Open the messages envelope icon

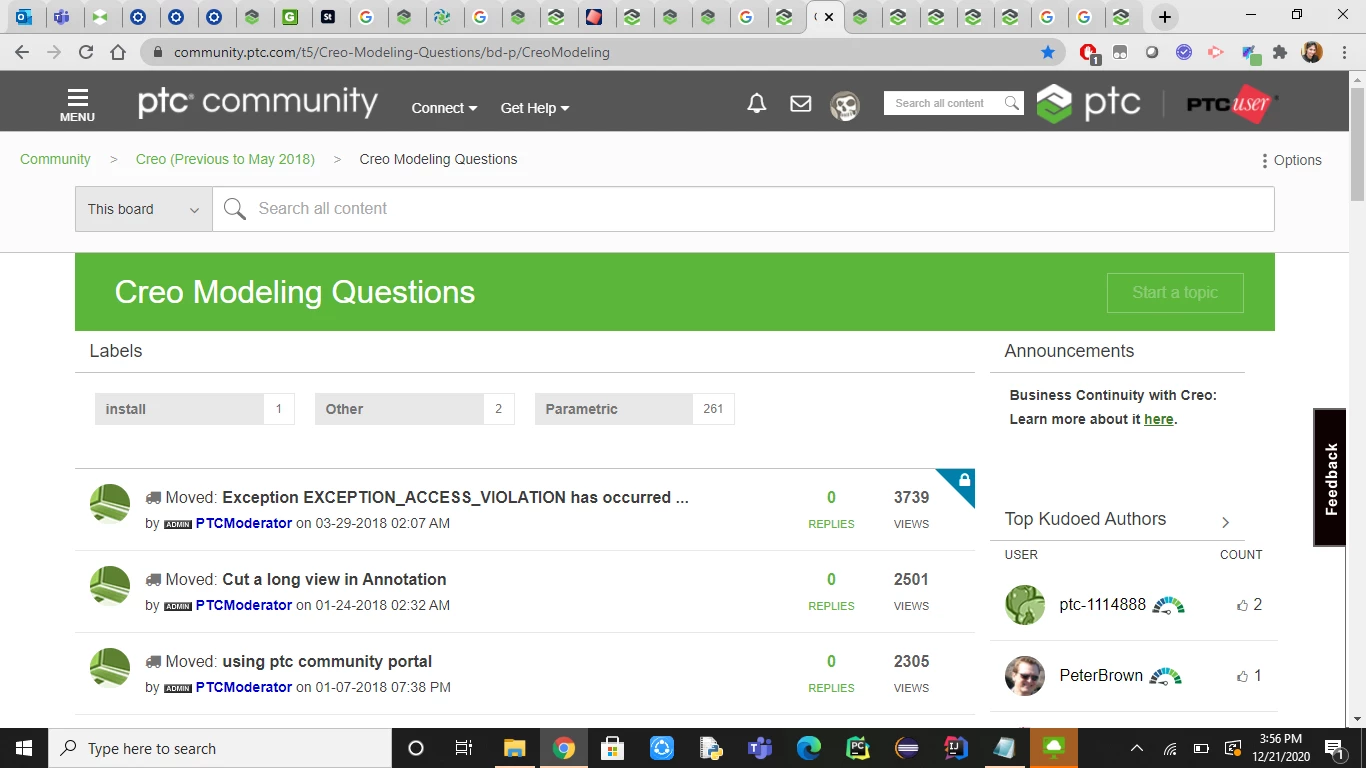tap(801, 103)
